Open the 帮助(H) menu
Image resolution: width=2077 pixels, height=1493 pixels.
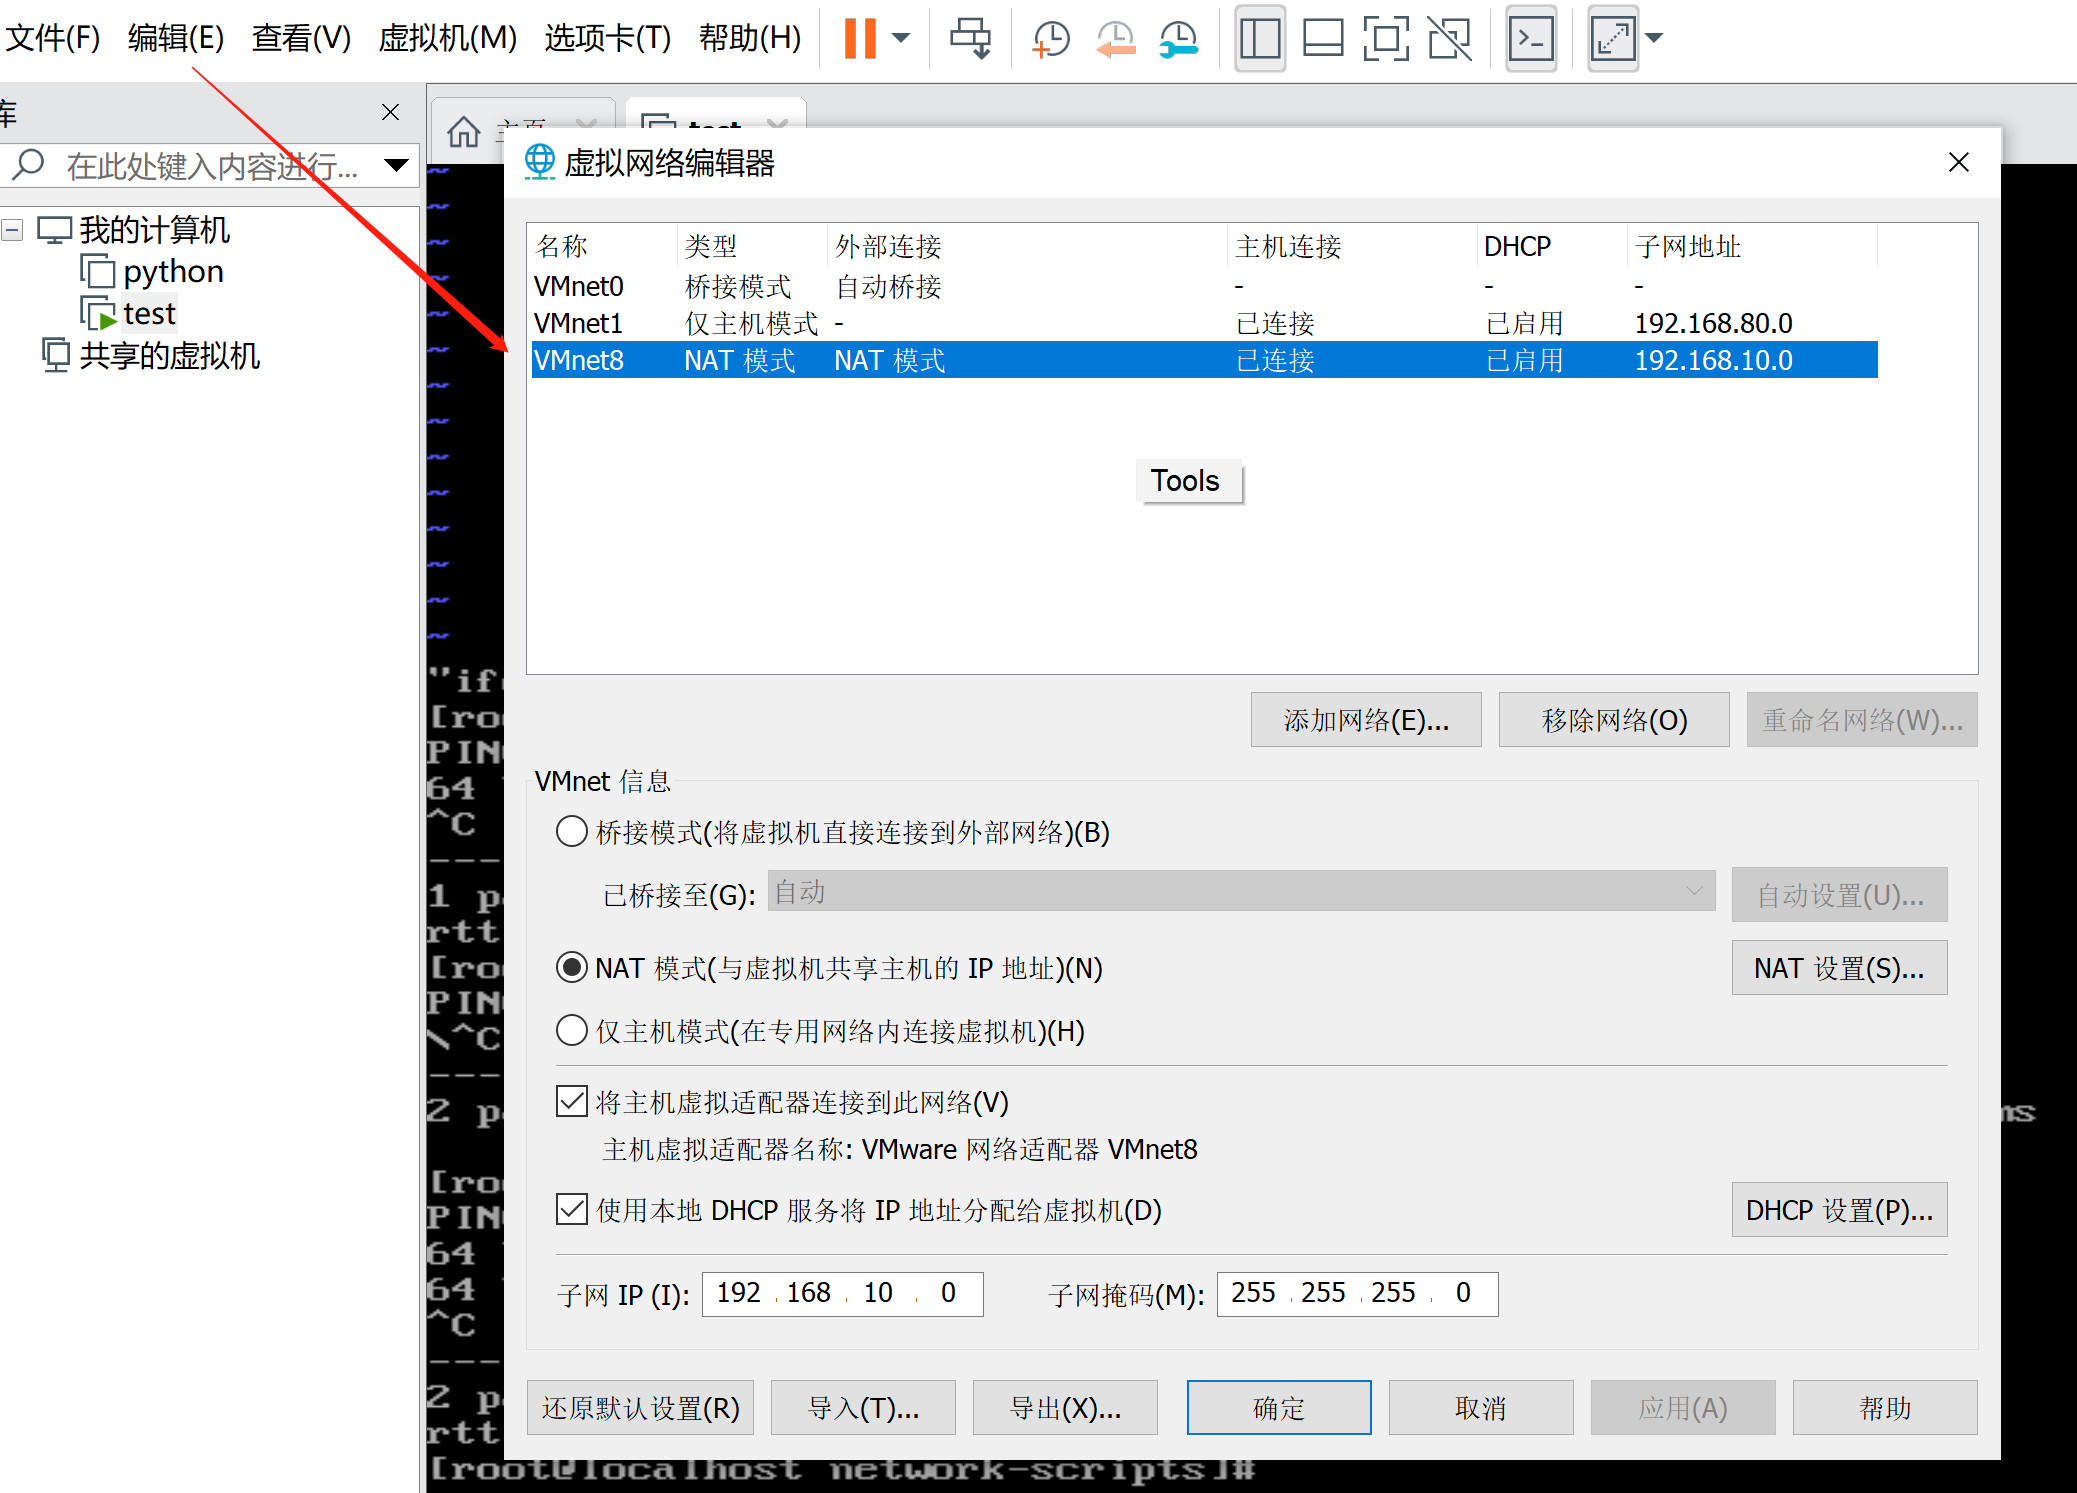[750, 38]
